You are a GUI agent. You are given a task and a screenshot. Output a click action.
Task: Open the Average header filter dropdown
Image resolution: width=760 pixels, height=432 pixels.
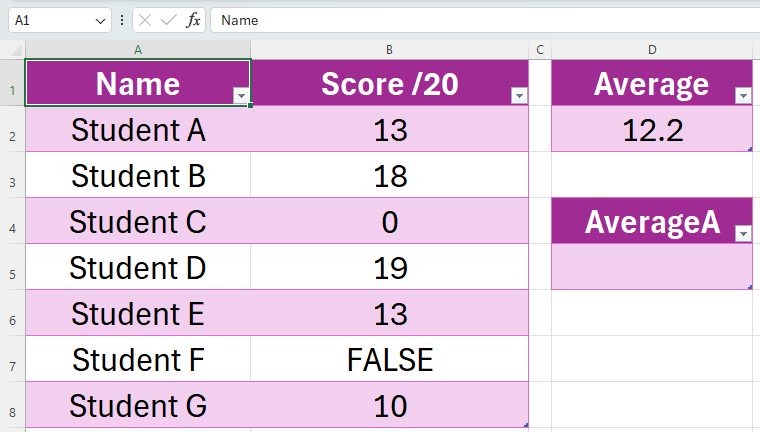click(x=742, y=95)
